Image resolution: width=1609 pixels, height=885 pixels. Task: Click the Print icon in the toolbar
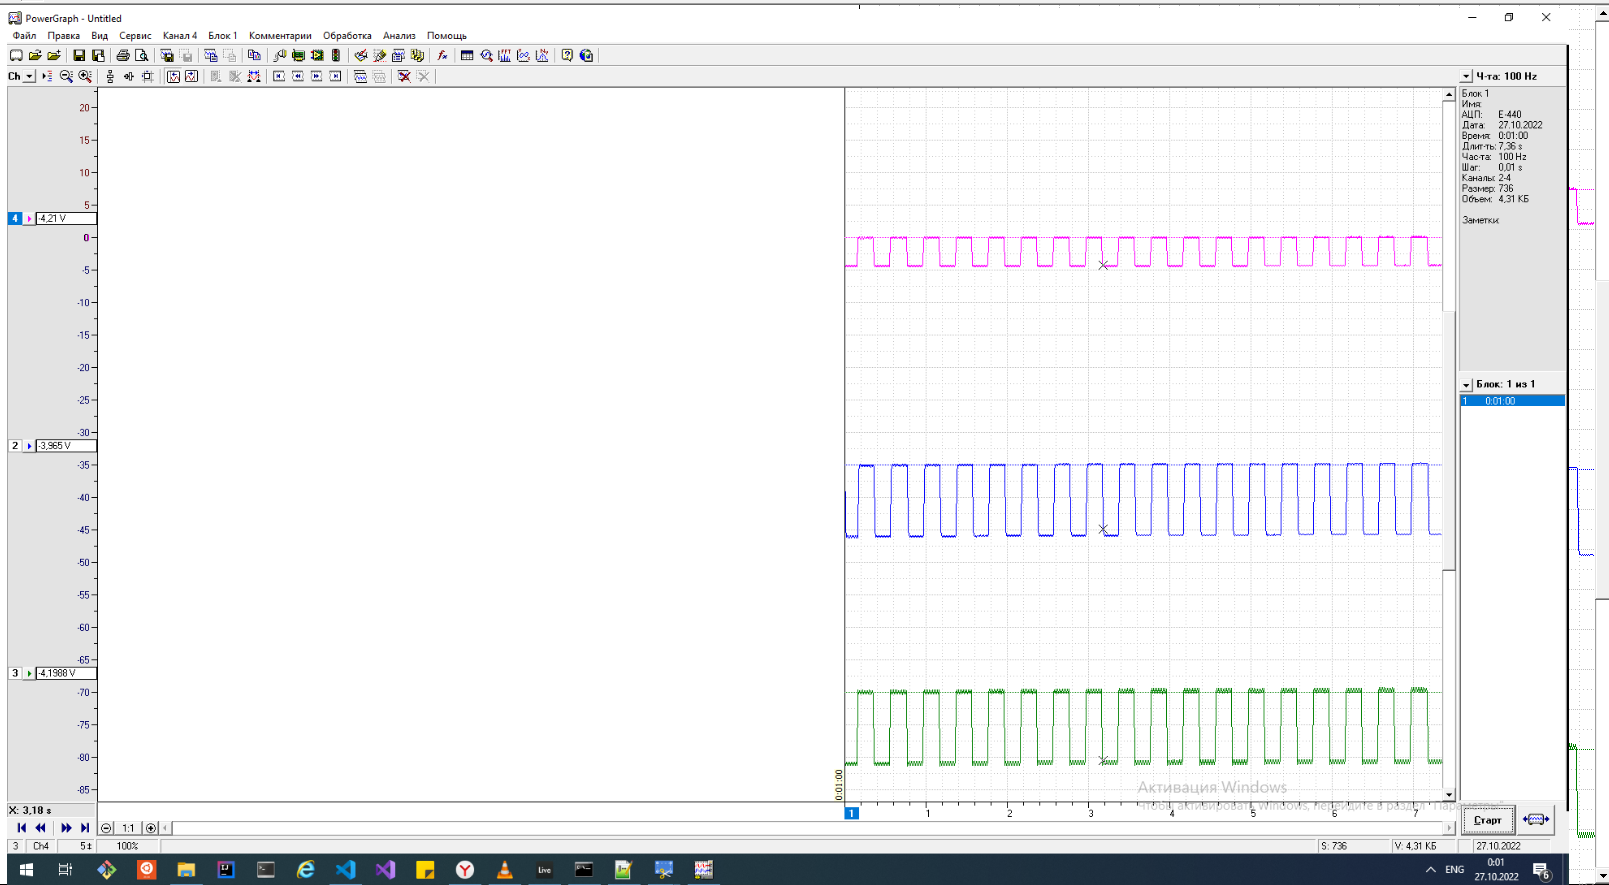pyautogui.click(x=123, y=56)
